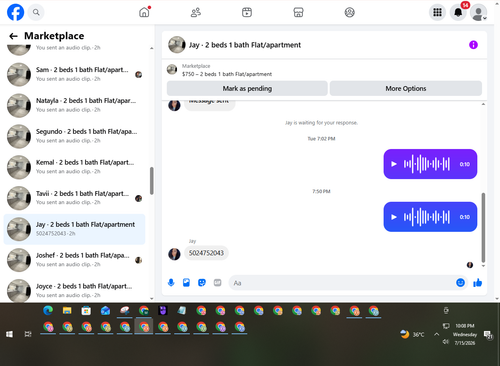Open Joyce's conversation
The height and width of the screenshot is (366, 500).
(x=74, y=290)
